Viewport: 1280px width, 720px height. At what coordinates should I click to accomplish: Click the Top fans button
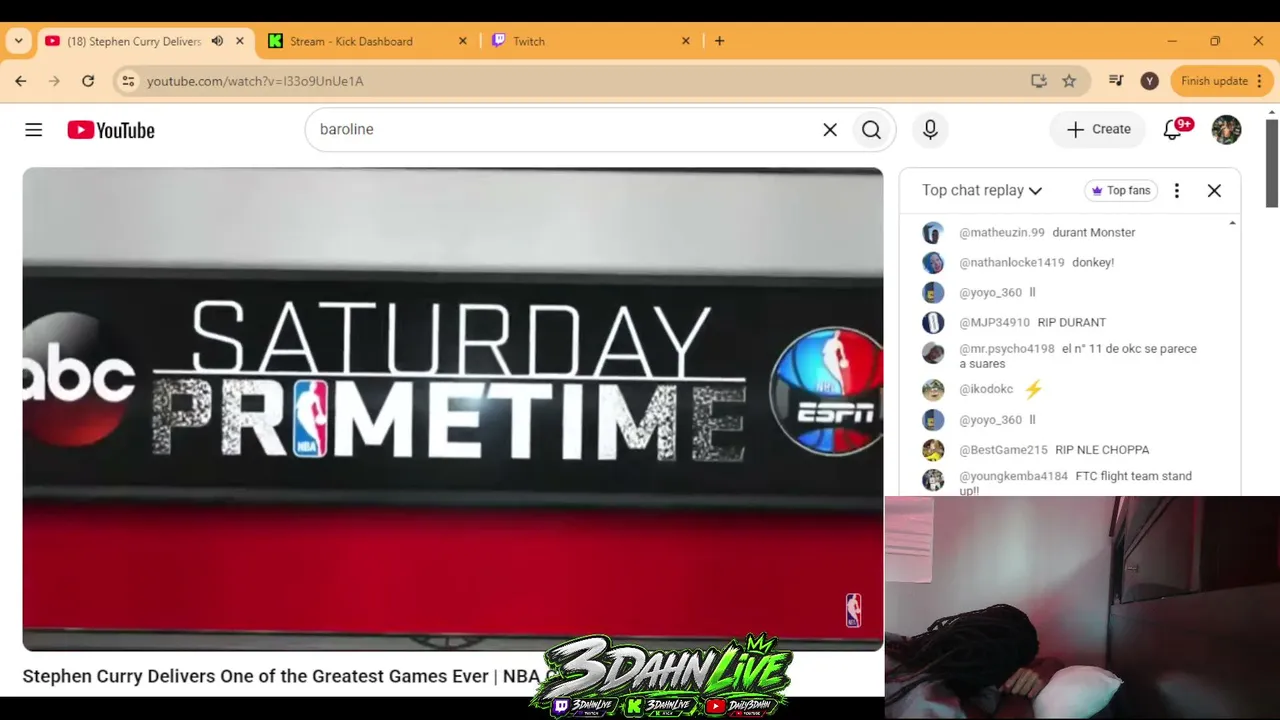pyautogui.click(x=1120, y=190)
